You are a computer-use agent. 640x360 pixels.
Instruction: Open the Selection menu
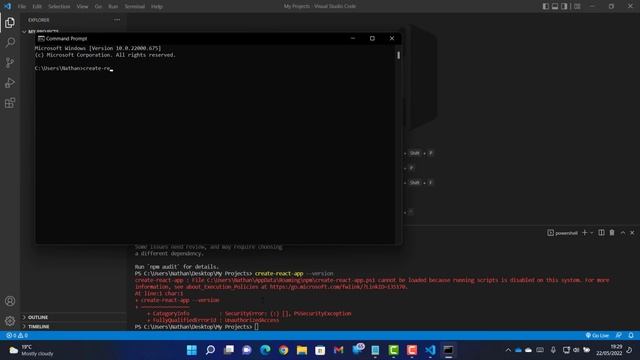tap(59, 7)
